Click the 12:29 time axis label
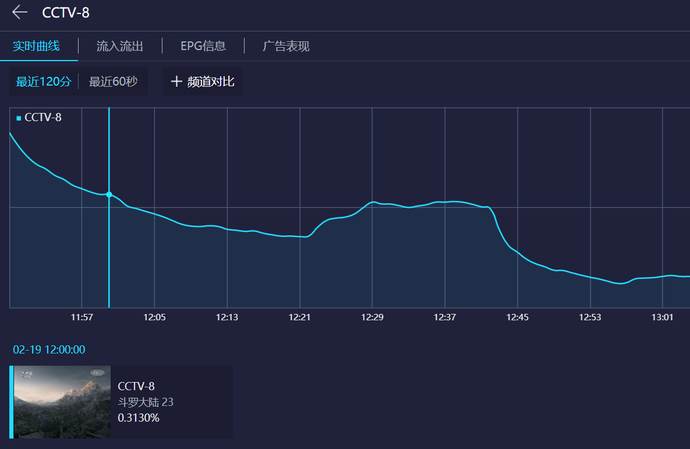Screen dimensions: 690x449 click(x=372, y=317)
